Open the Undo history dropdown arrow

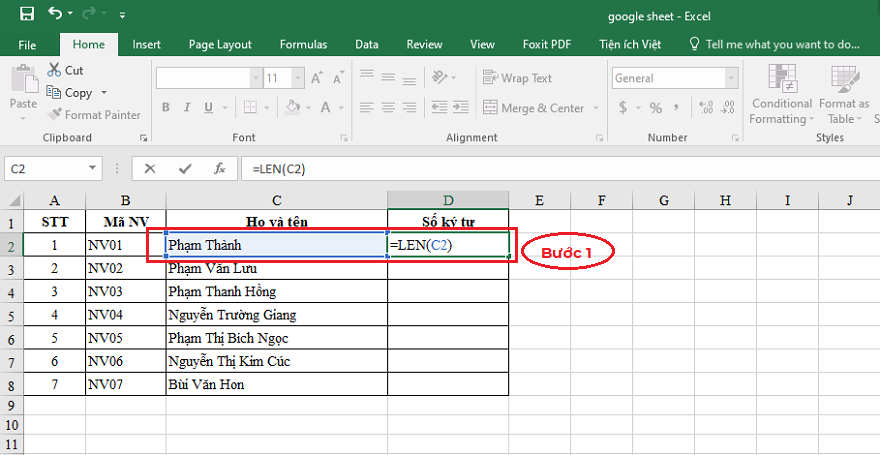[70, 14]
